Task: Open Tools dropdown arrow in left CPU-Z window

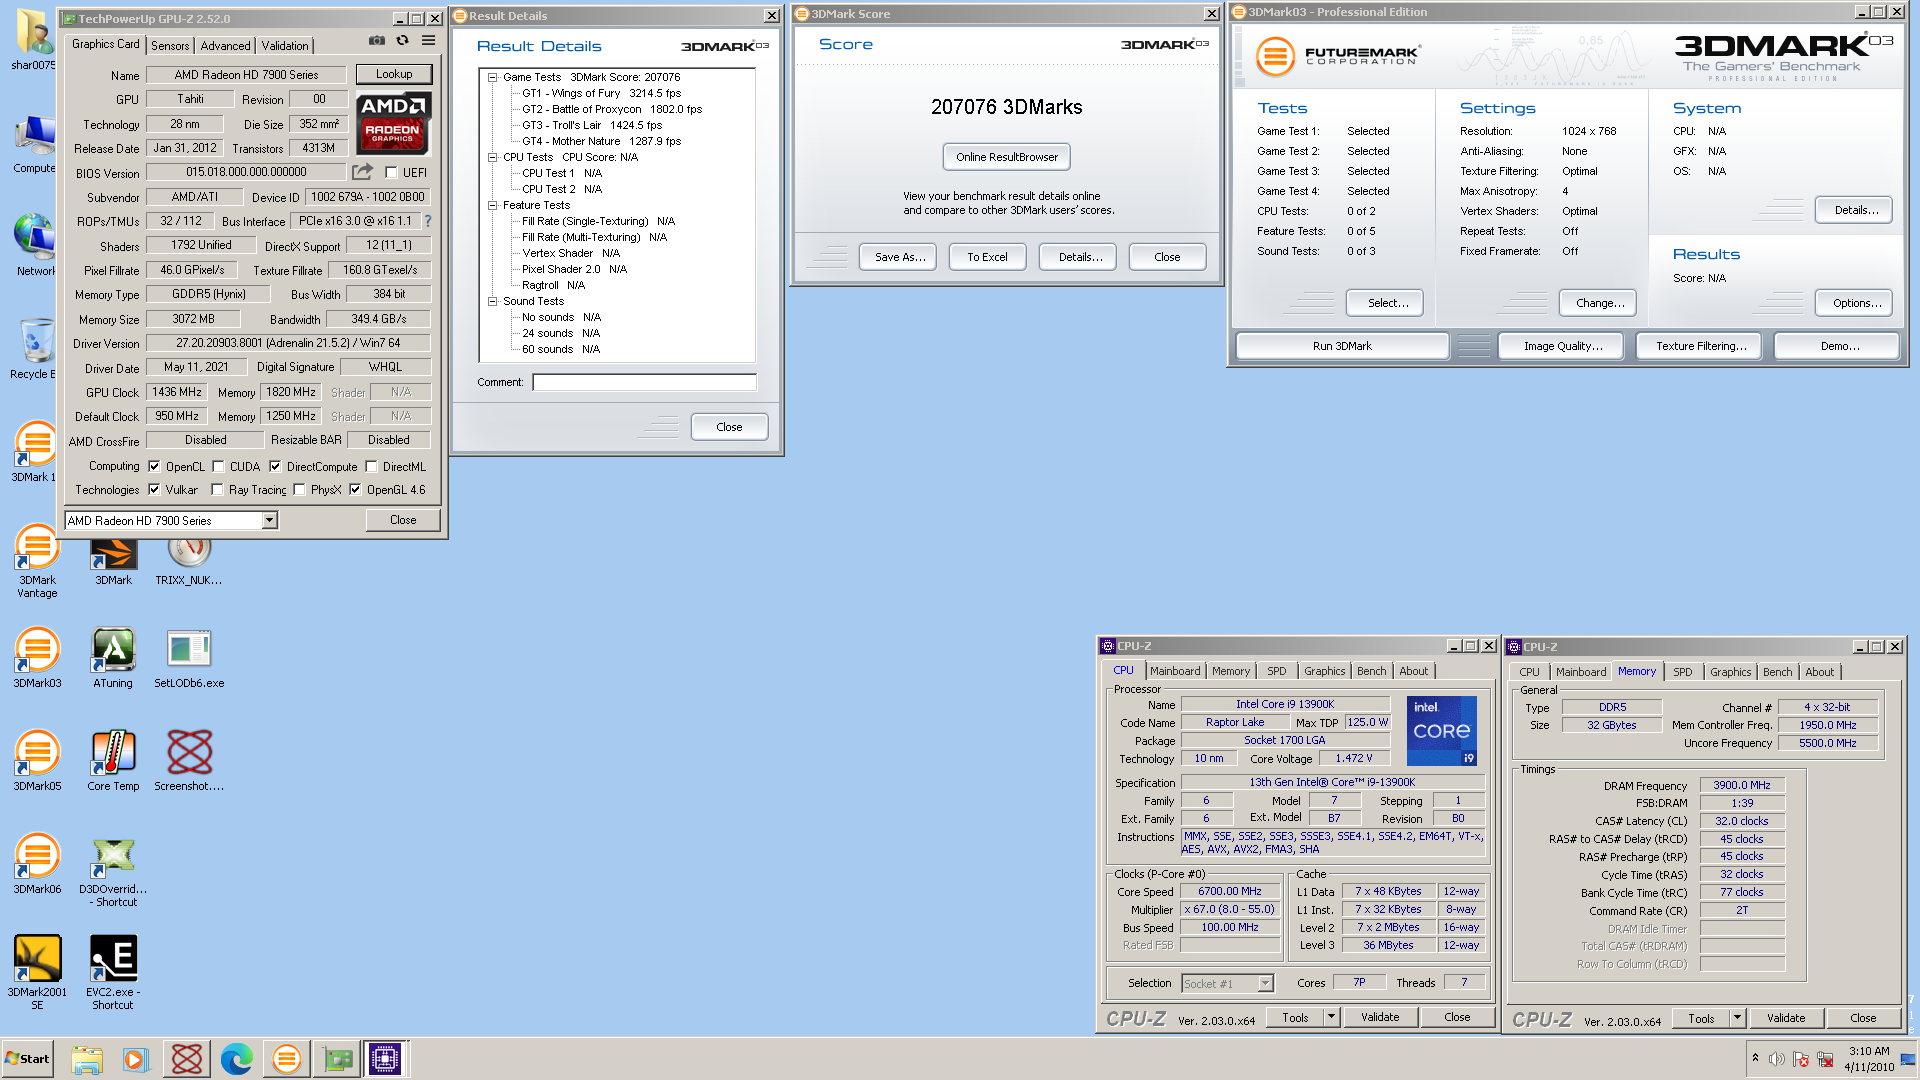Action: click(x=1331, y=1017)
